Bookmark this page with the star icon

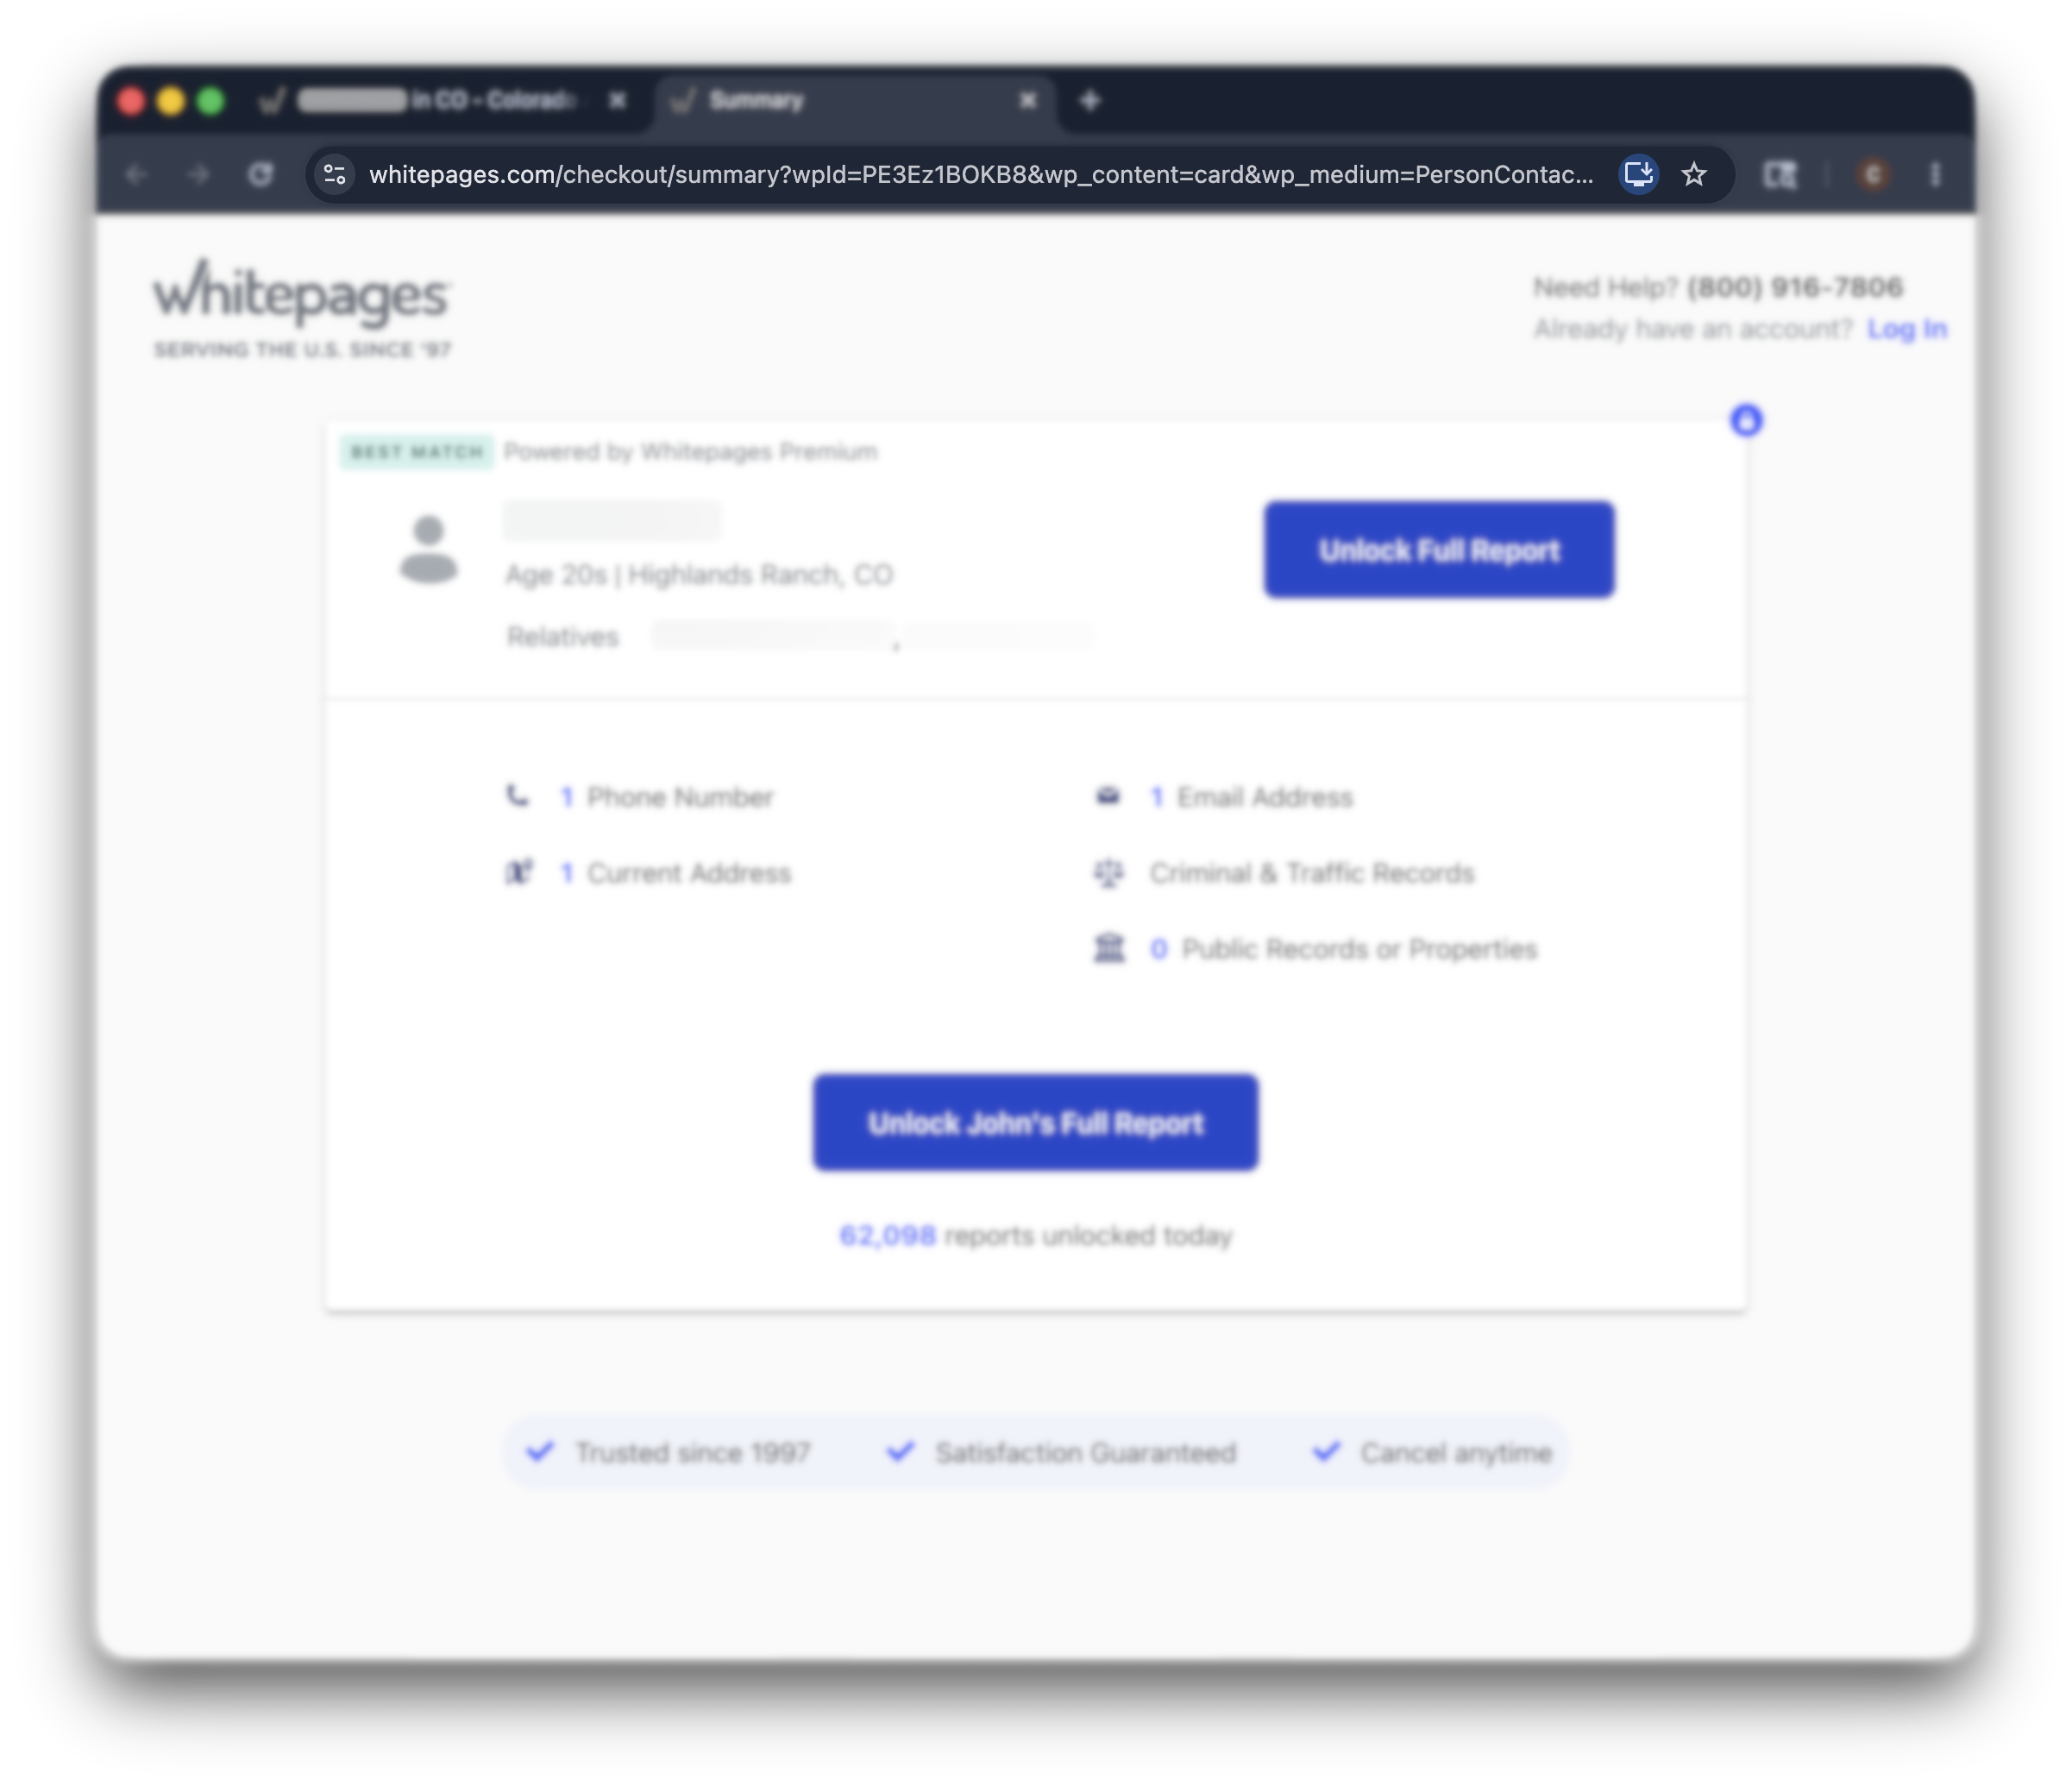[x=1694, y=175]
